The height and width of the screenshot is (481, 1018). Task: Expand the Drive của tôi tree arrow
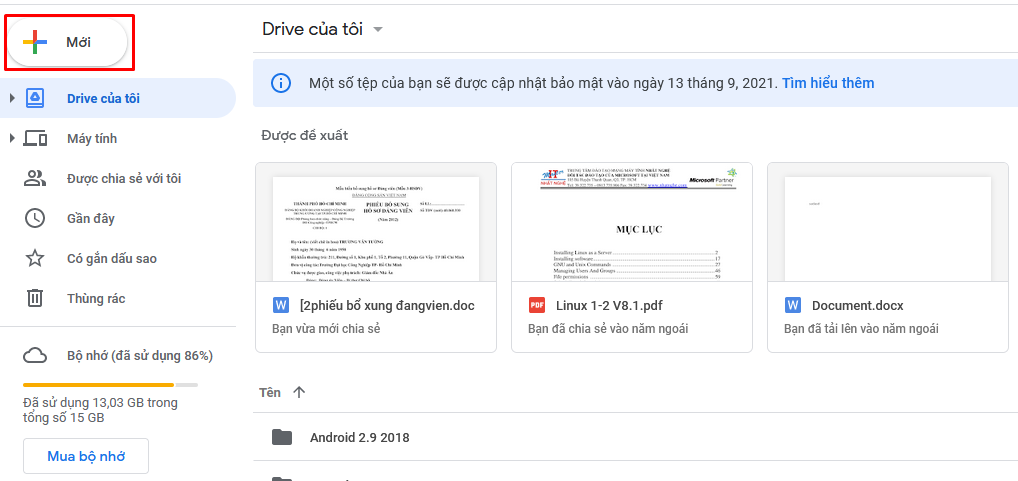[12, 98]
